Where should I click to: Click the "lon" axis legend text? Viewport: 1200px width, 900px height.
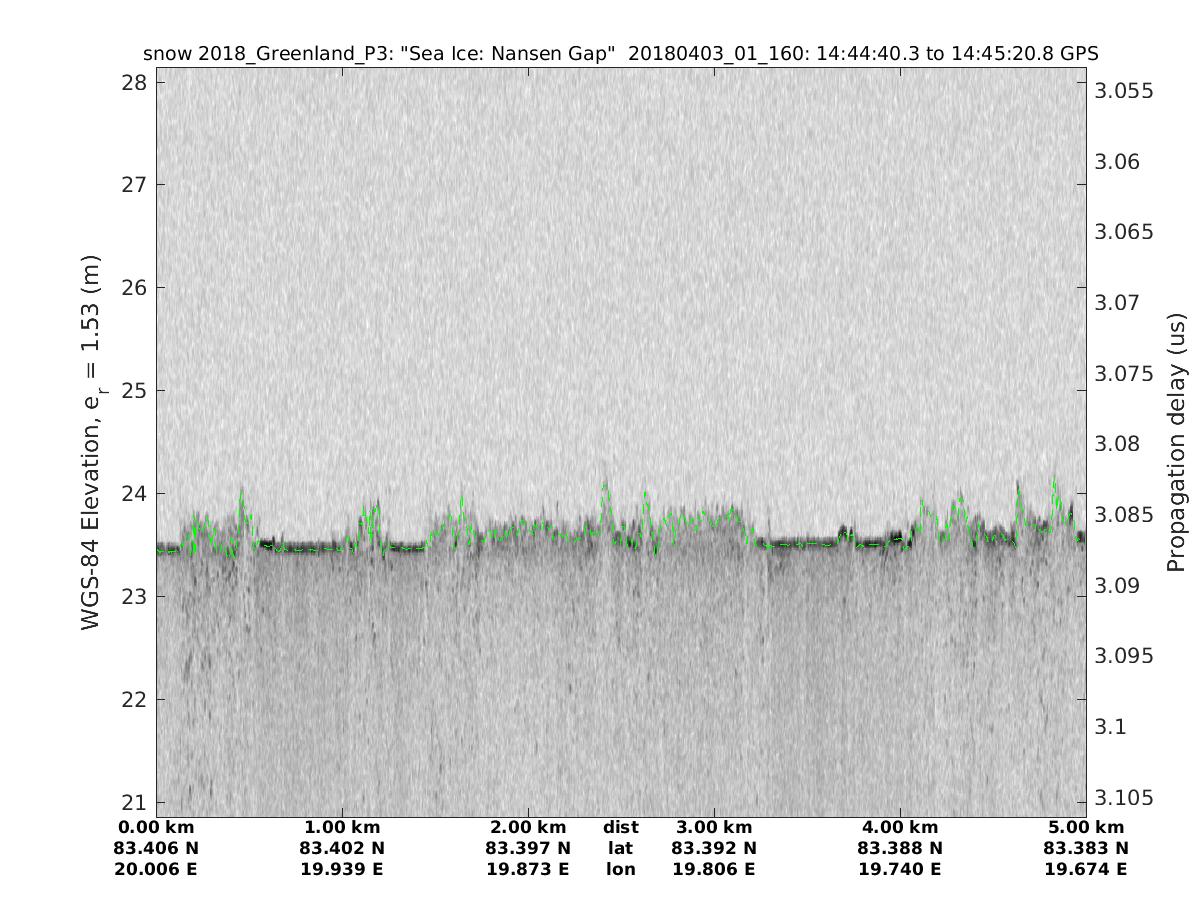(x=620, y=869)
